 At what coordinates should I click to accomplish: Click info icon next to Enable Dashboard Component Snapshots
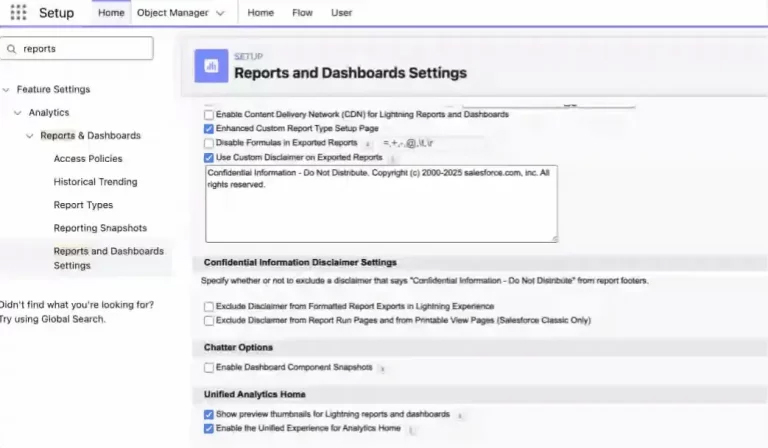point(383,369)
